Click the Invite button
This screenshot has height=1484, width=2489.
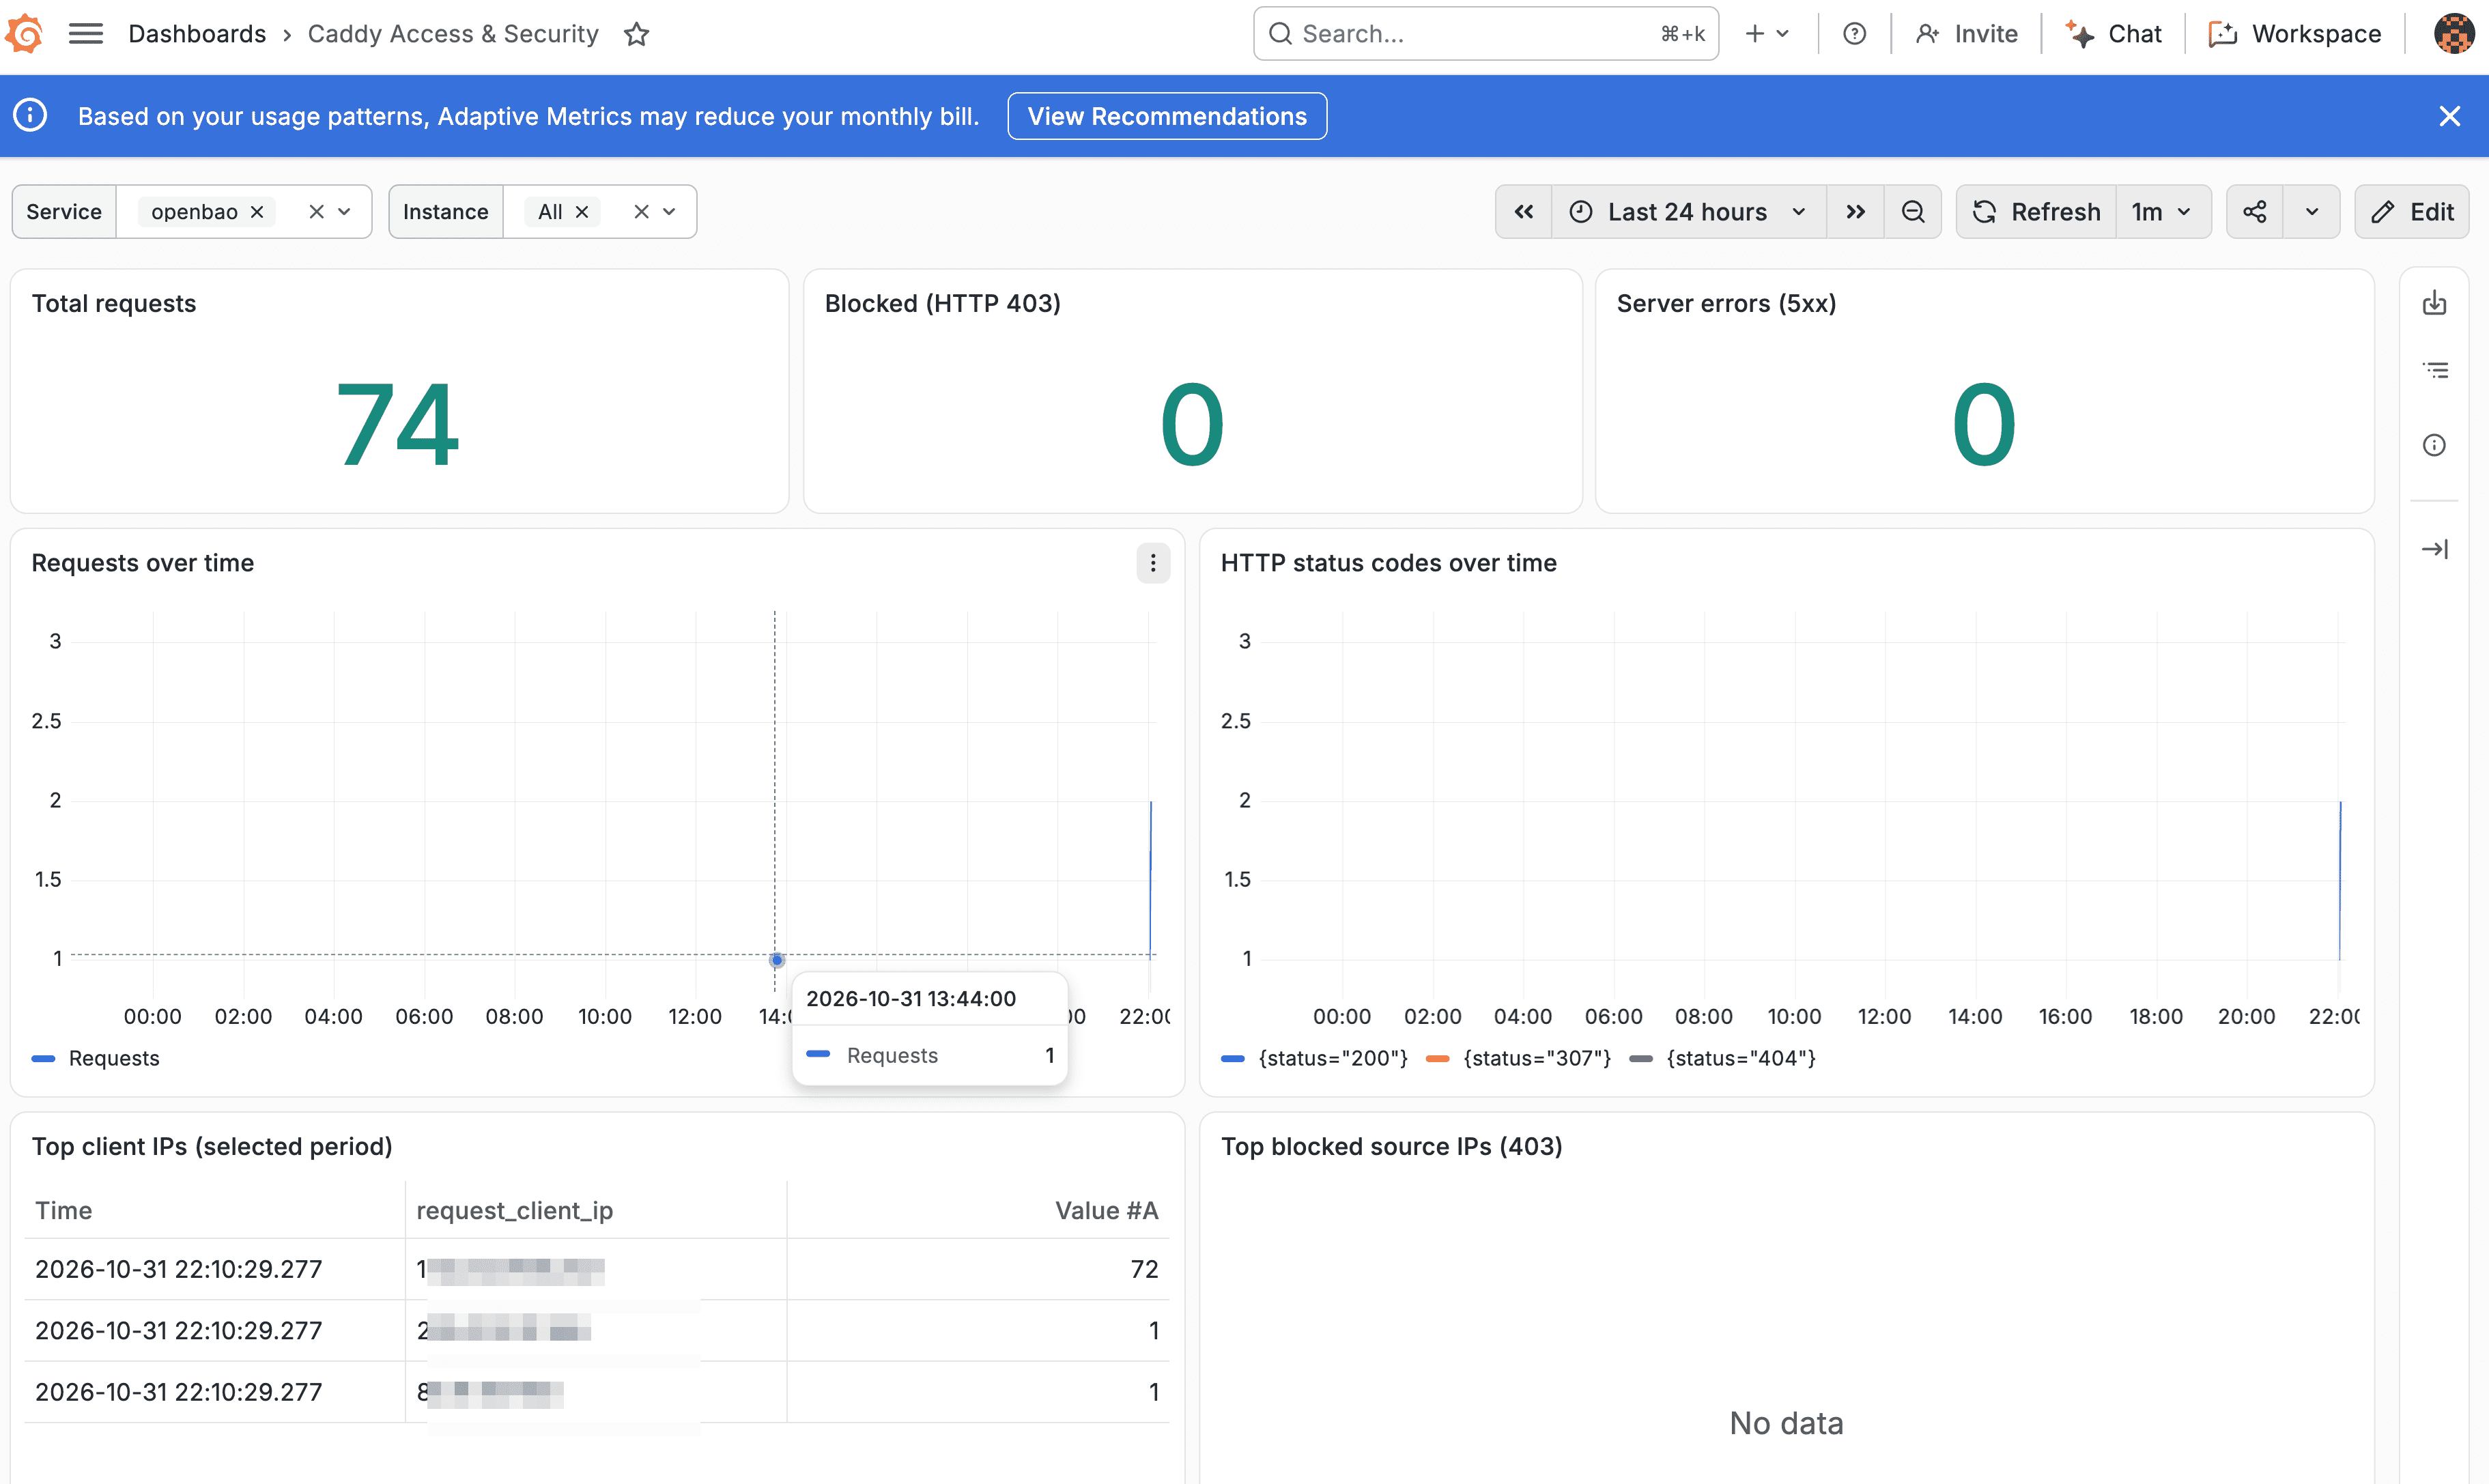click(1966, 34)
